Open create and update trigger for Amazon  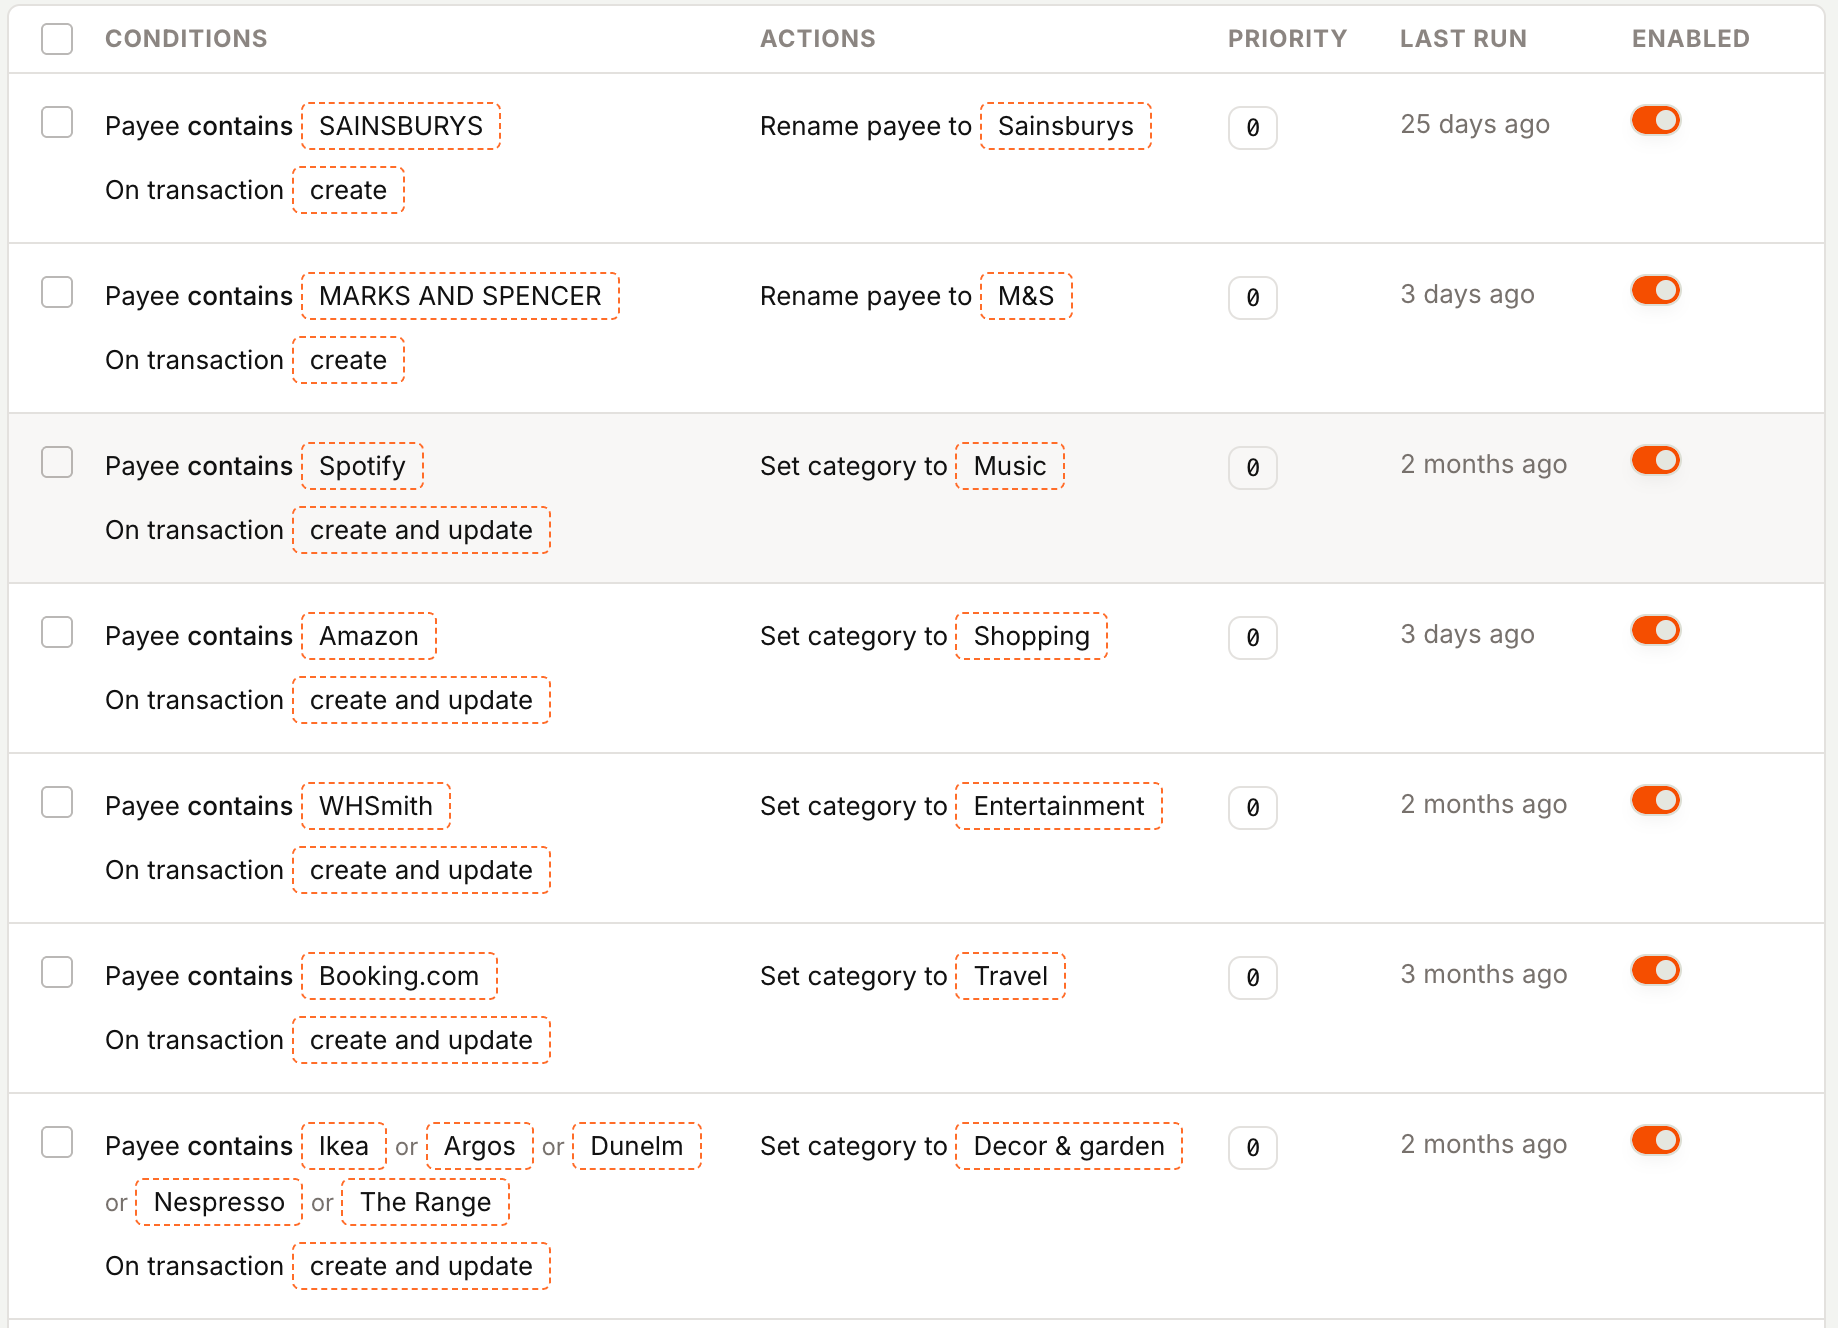pos(421,700)
